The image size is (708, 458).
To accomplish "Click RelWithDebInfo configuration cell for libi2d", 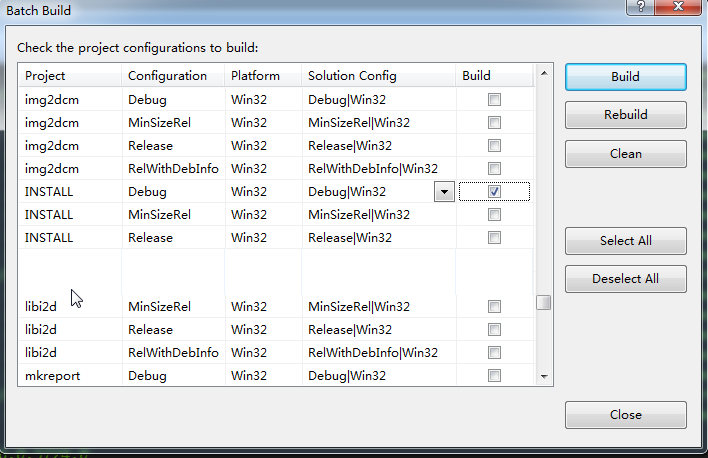I will pyautogui.click(x=173, y=353).
